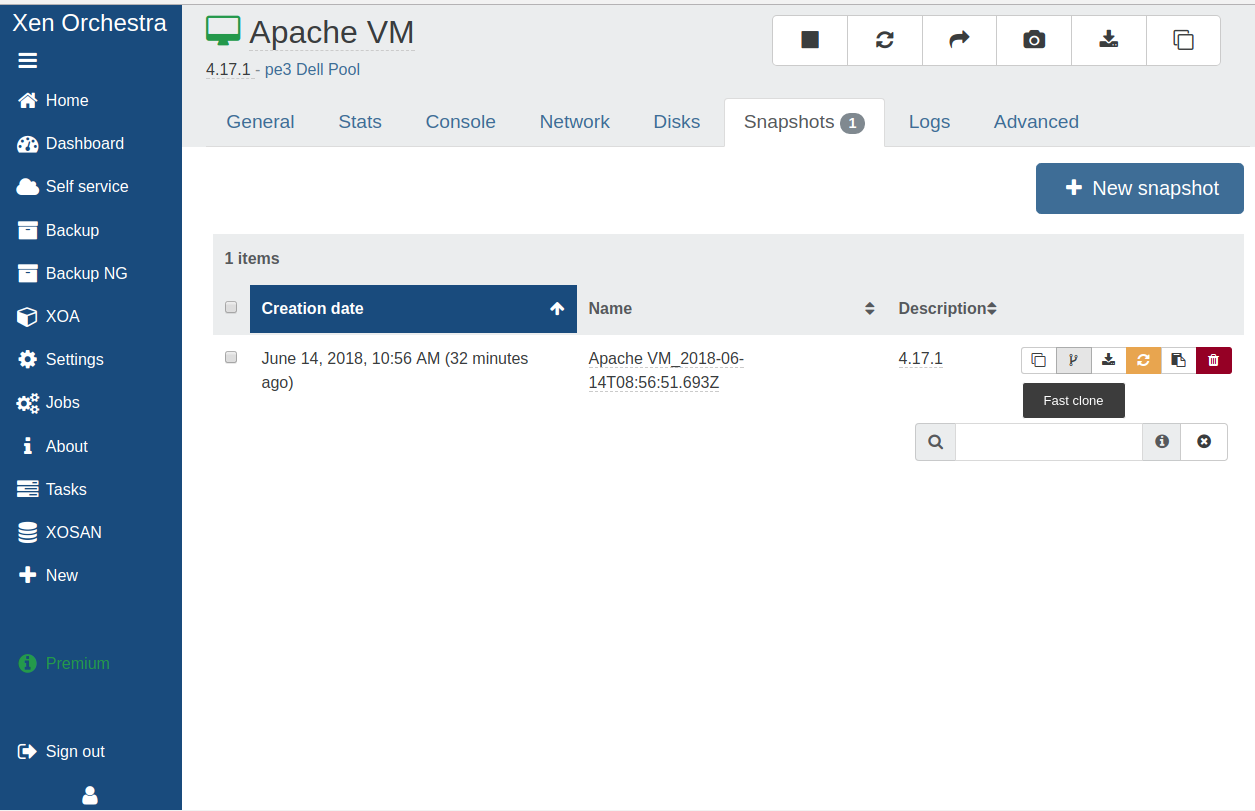Viewport: 1255px width, 811px height.
Task: Export the VM via the download icon
Action: coord(1108,40)
